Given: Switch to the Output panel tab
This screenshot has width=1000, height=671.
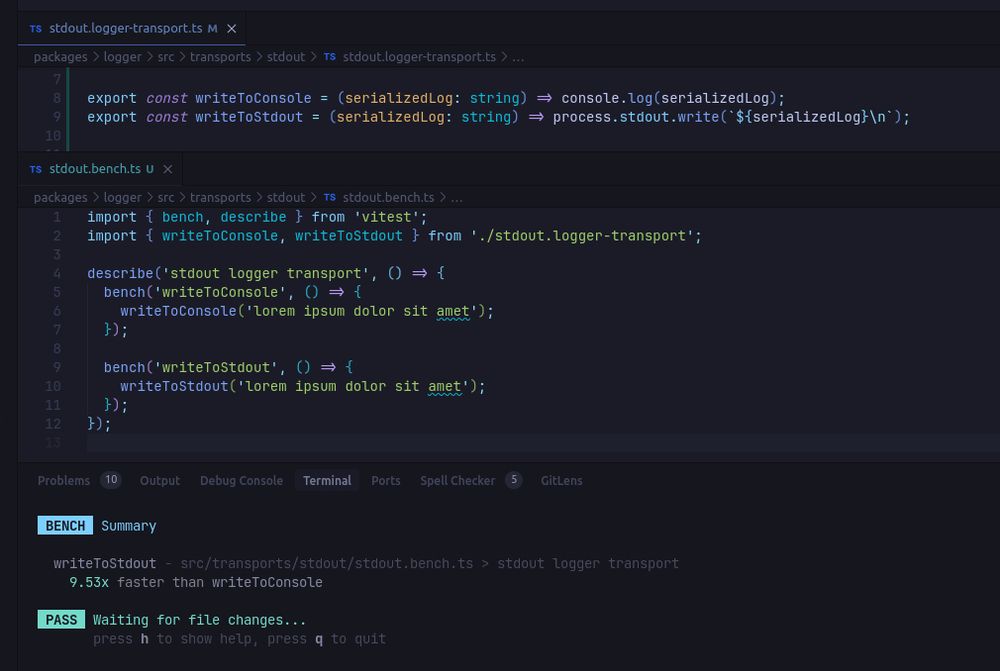Looking at the screenshot, I should tap(159, 480).
